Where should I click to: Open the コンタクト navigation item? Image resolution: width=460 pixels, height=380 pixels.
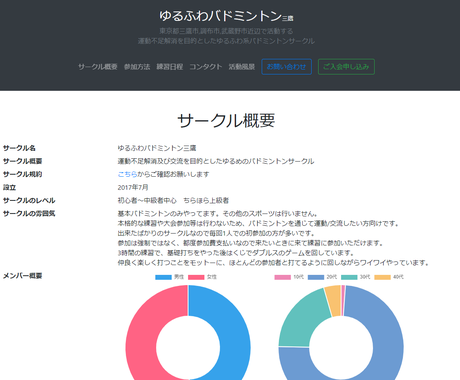tap(206, 67)
